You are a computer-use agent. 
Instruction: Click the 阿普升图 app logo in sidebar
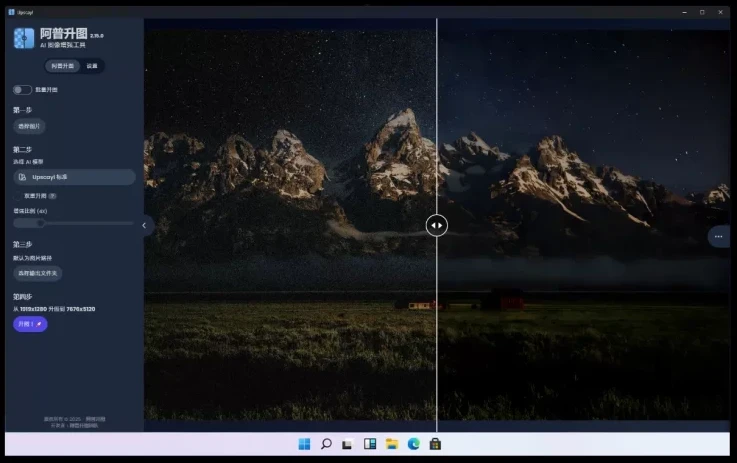(24, 38)
